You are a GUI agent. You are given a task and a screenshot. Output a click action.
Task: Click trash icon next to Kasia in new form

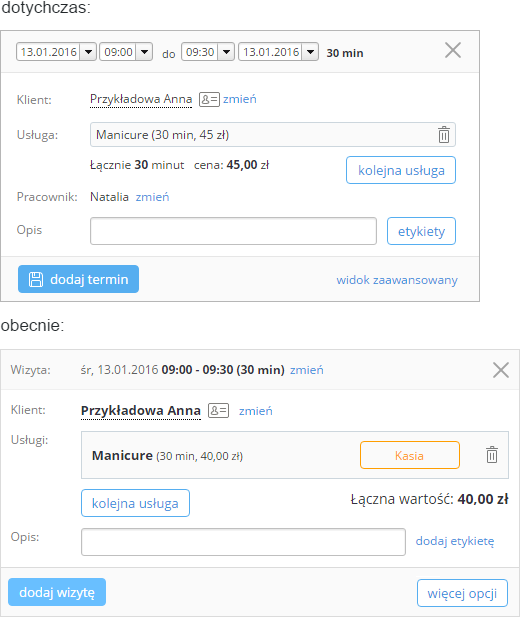[491, 454]
